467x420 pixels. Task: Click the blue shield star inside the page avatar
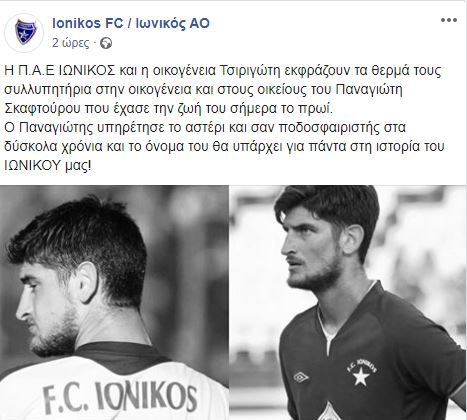pos(24,32)
